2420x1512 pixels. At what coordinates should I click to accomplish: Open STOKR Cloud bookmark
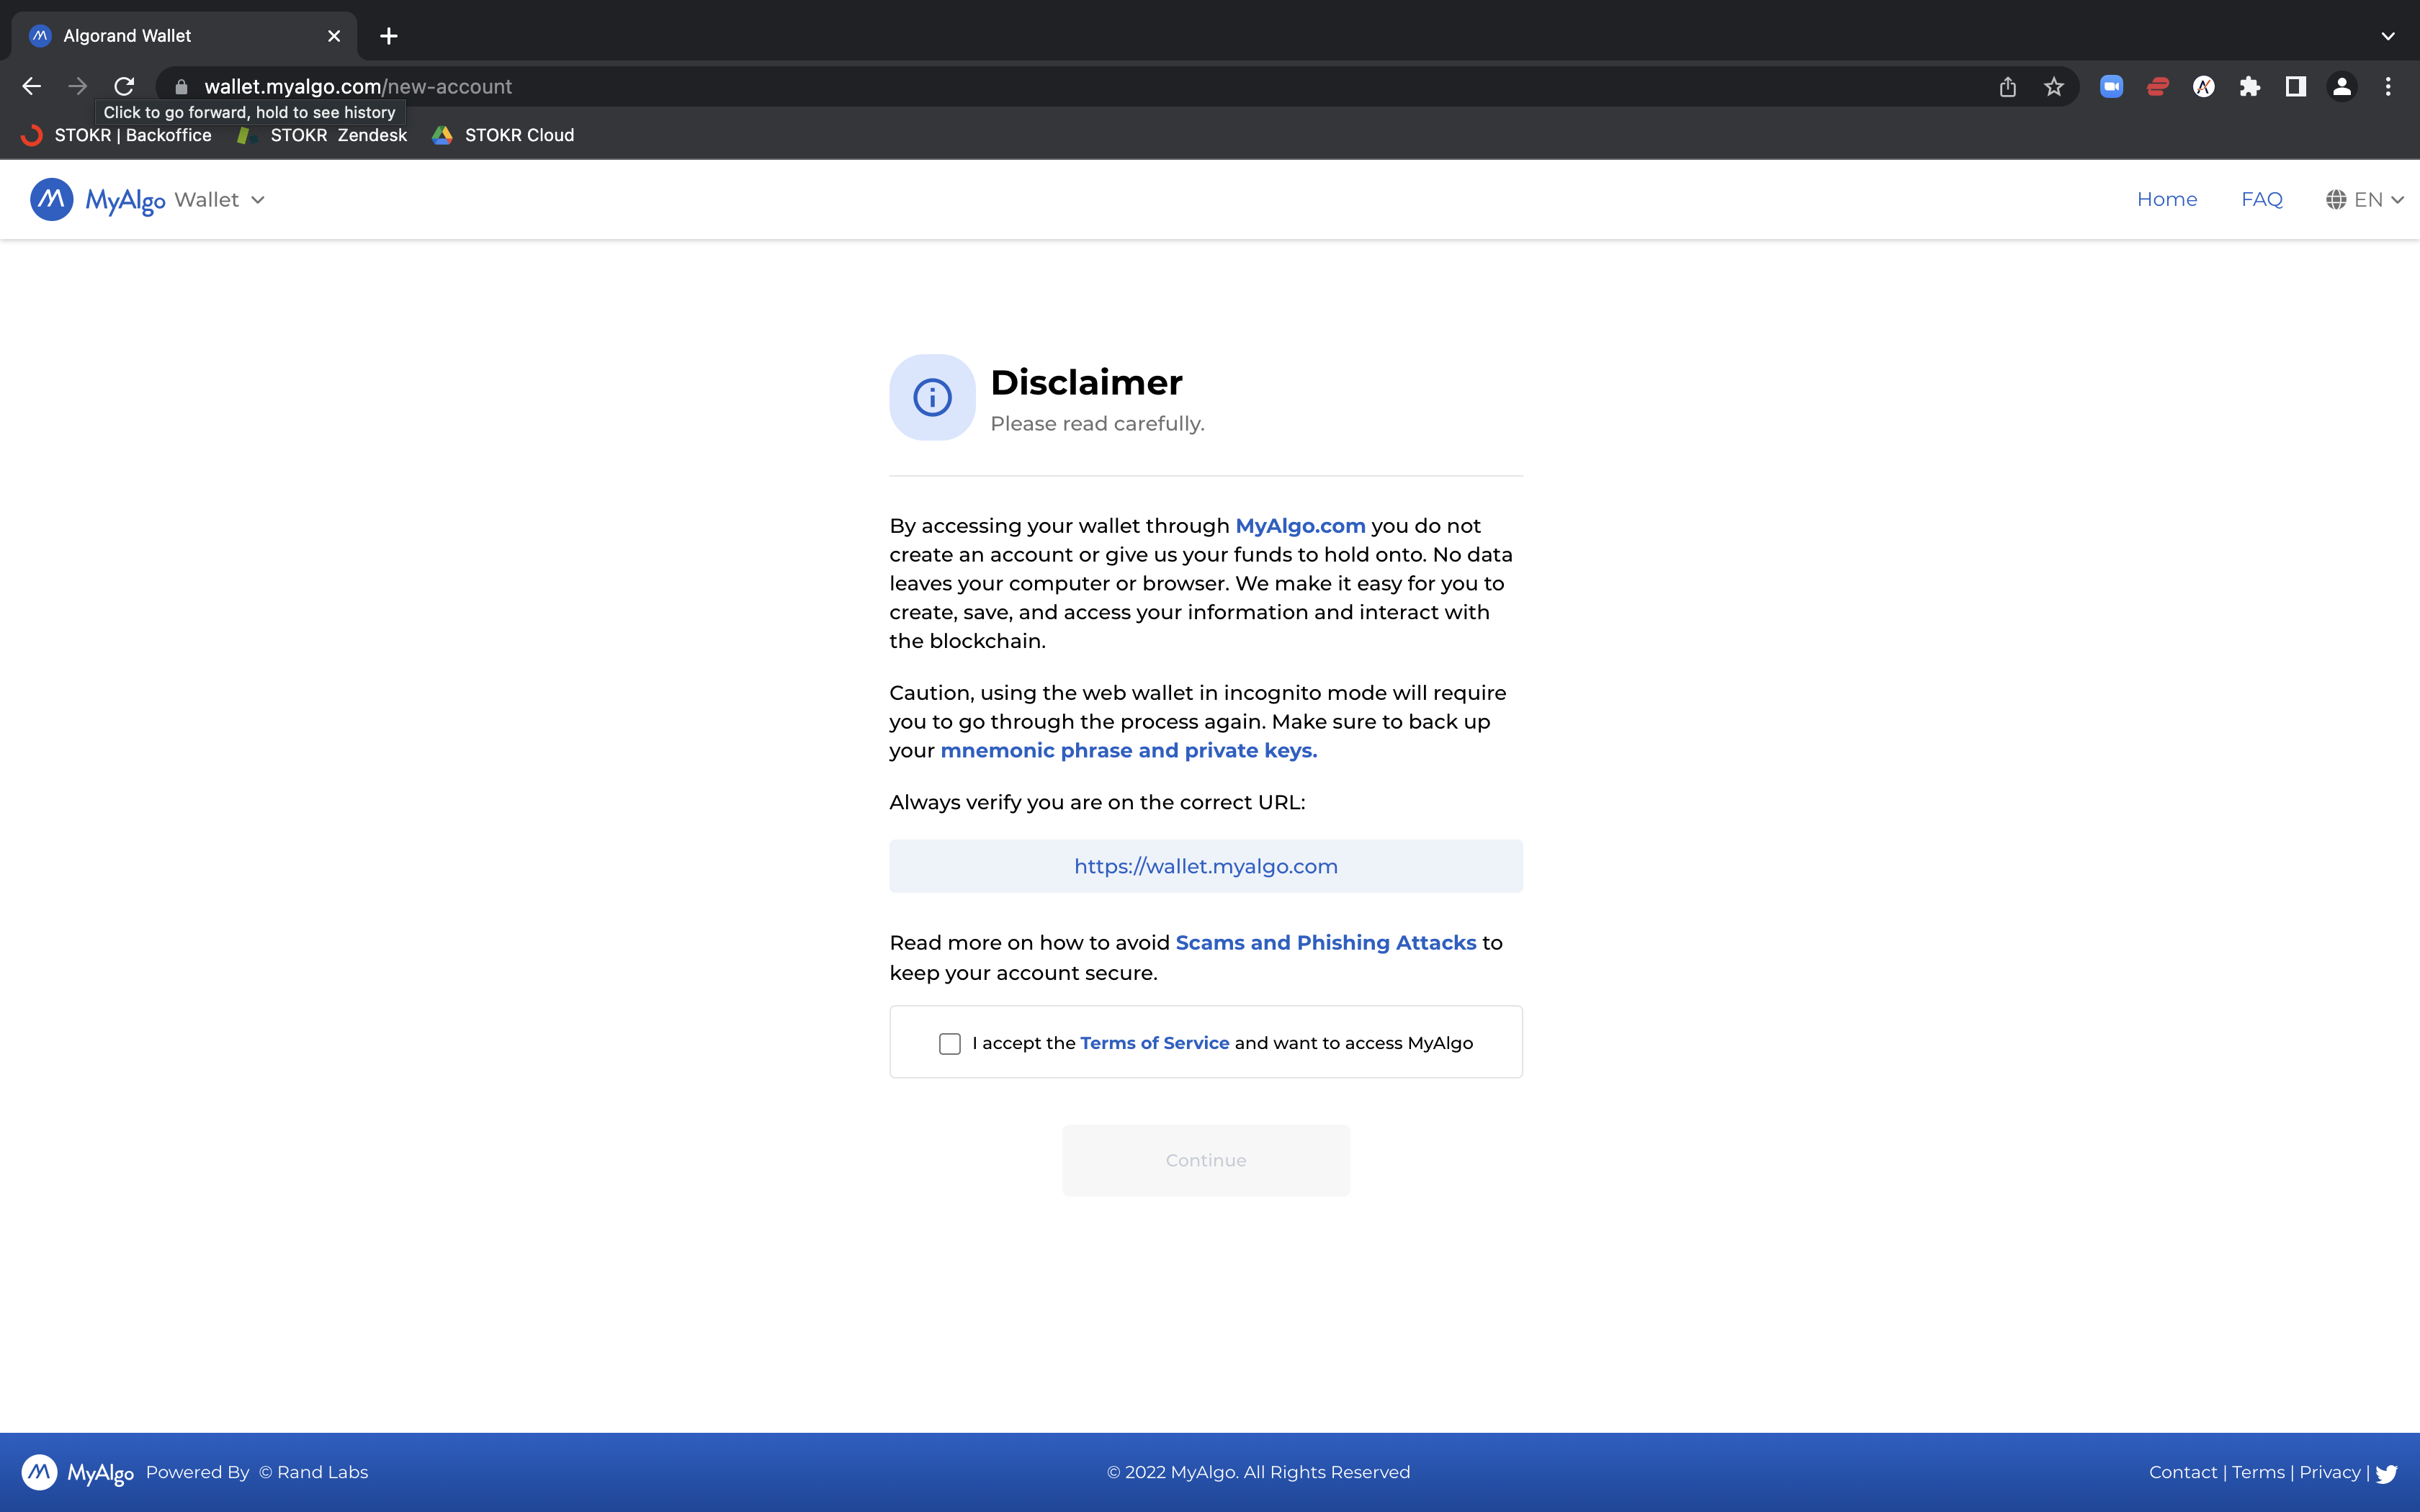(x=503, y=135)
